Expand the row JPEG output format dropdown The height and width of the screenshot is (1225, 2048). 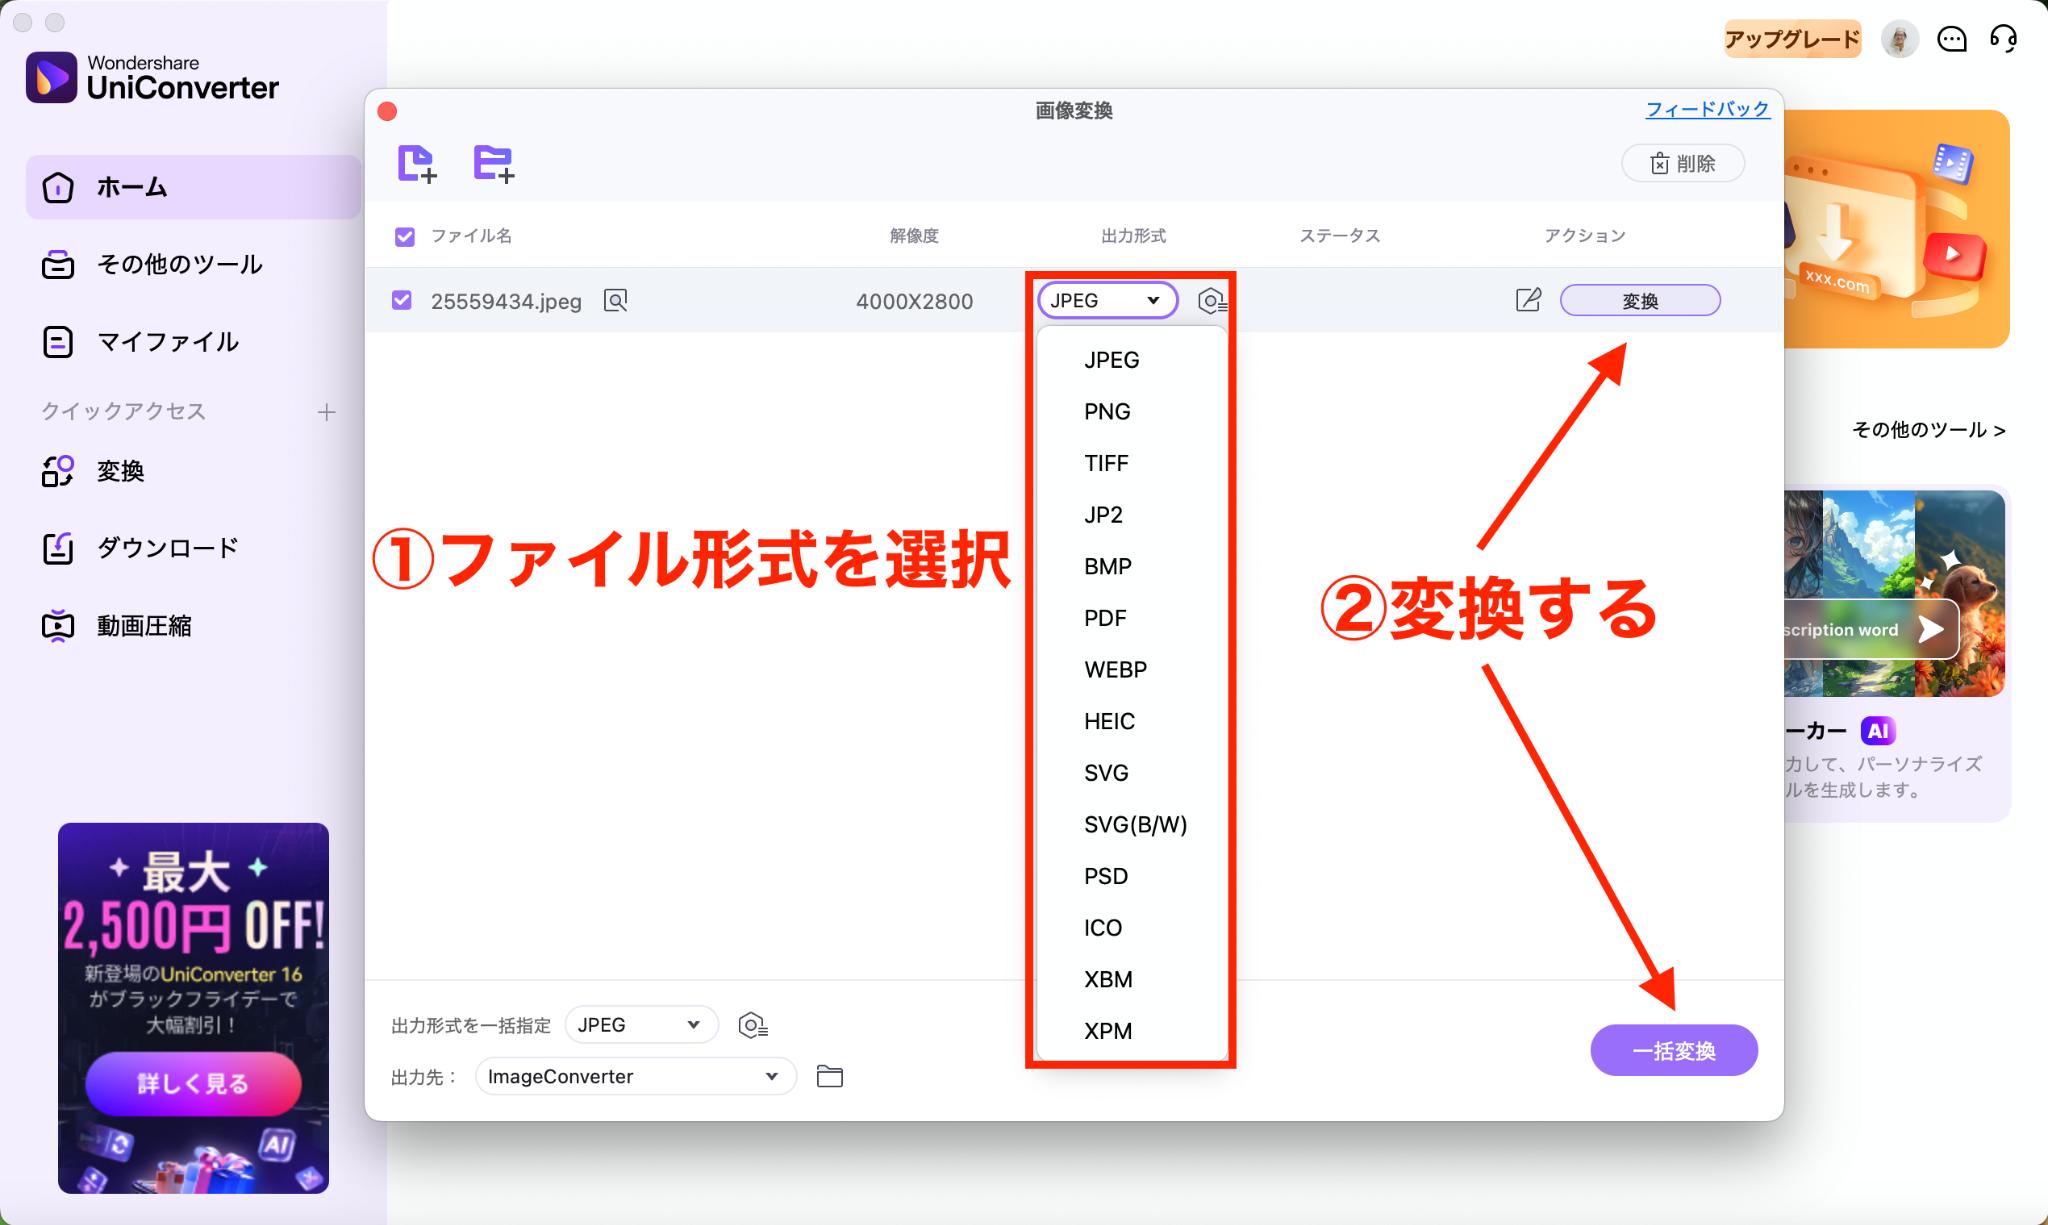(1107, 300)
